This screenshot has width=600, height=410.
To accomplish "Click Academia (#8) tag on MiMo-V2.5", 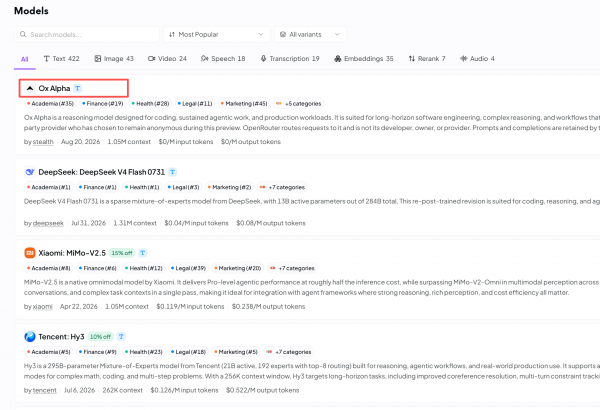I will (x=48, y=268).
